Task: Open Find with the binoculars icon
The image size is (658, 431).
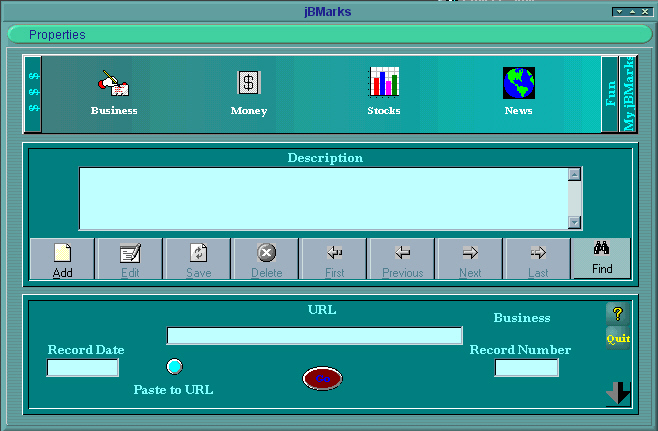Action: coord(601,258)
